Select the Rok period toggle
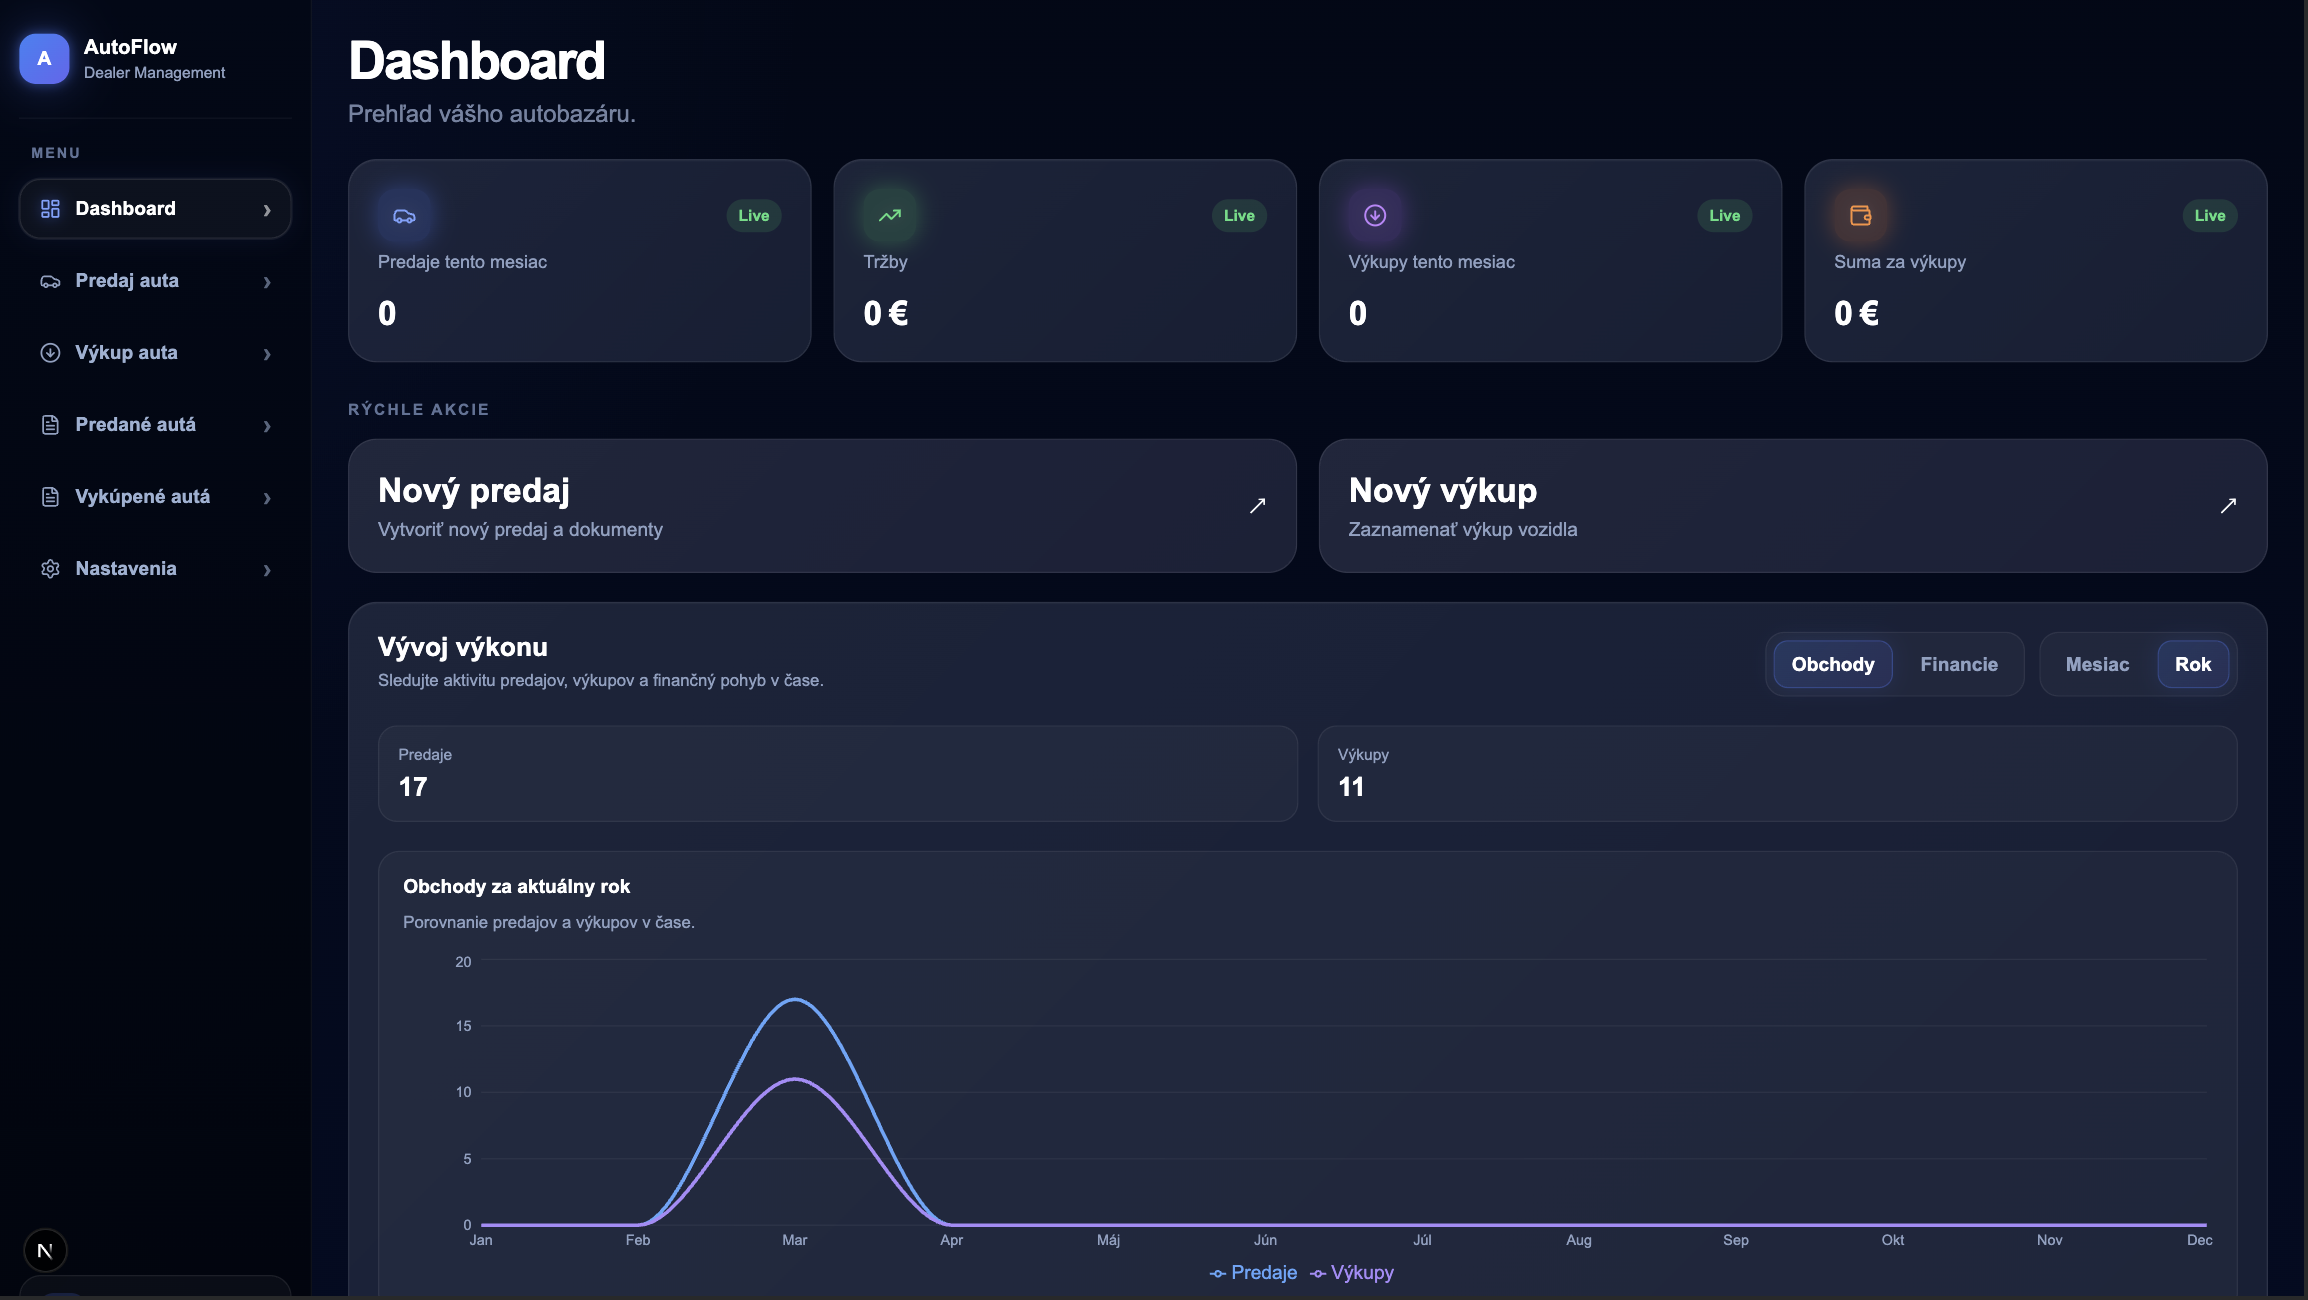2308x1300 pixels. (2192, 665)
